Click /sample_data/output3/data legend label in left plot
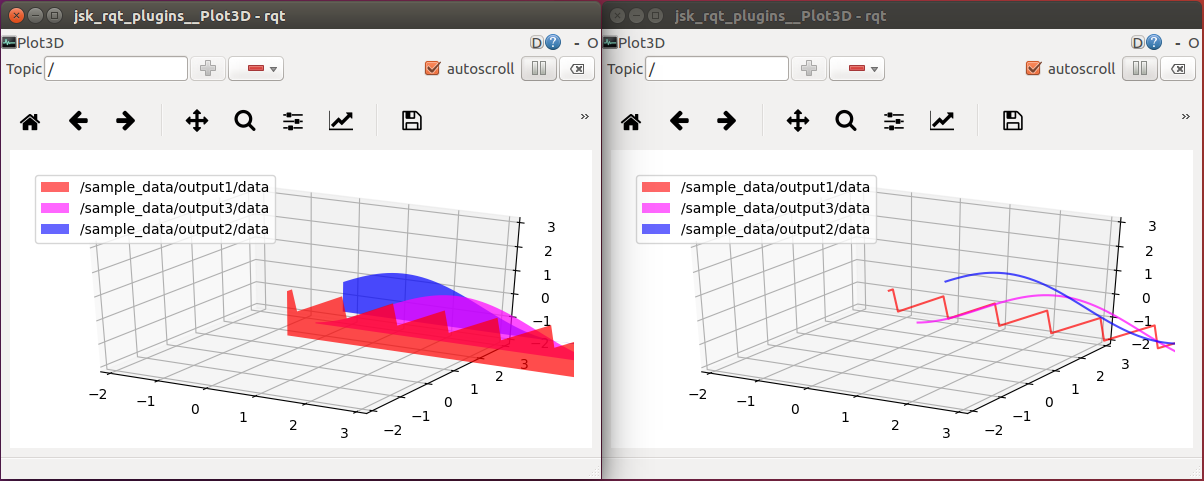1204x481 pixels. point(174,208)
